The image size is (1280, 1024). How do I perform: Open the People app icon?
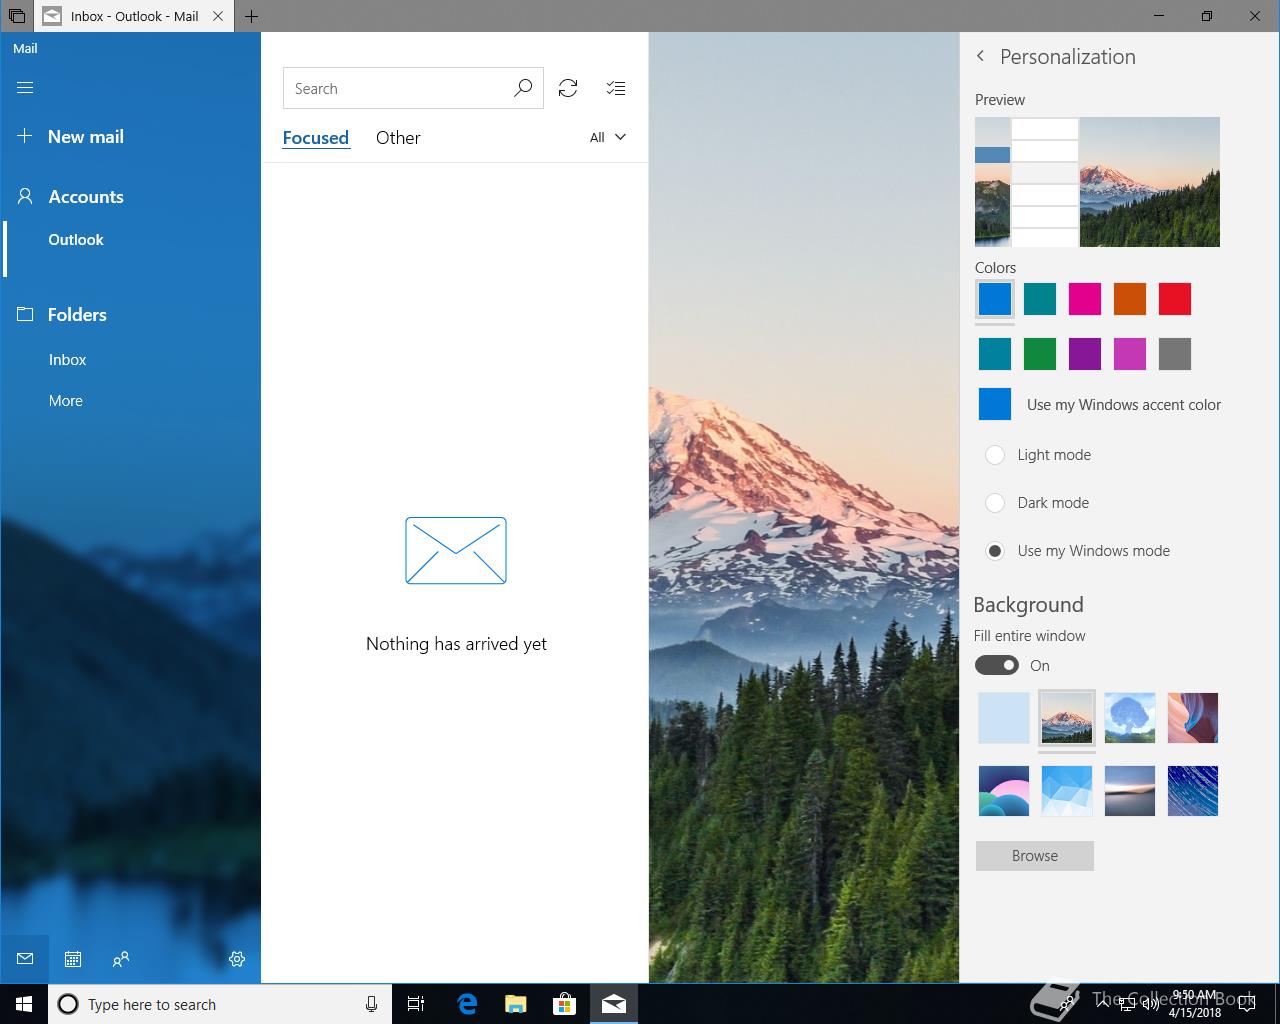121,958
